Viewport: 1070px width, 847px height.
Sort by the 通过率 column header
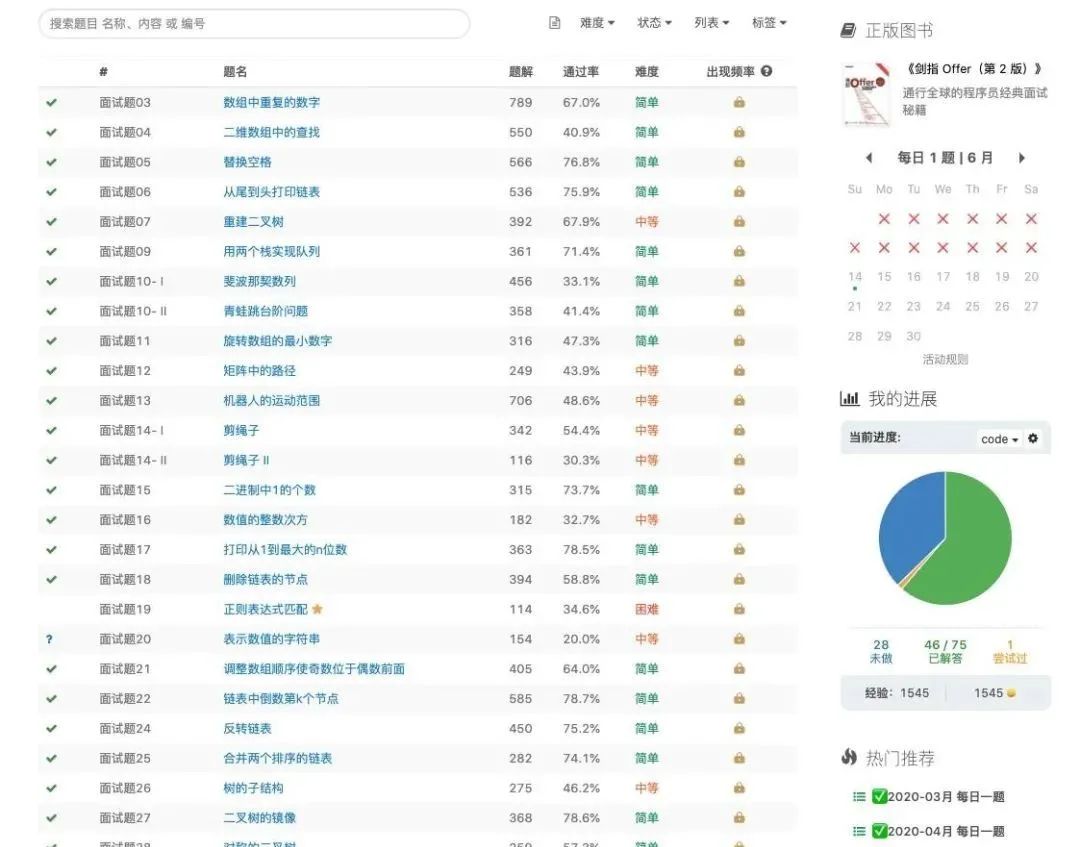pos(581,72)
